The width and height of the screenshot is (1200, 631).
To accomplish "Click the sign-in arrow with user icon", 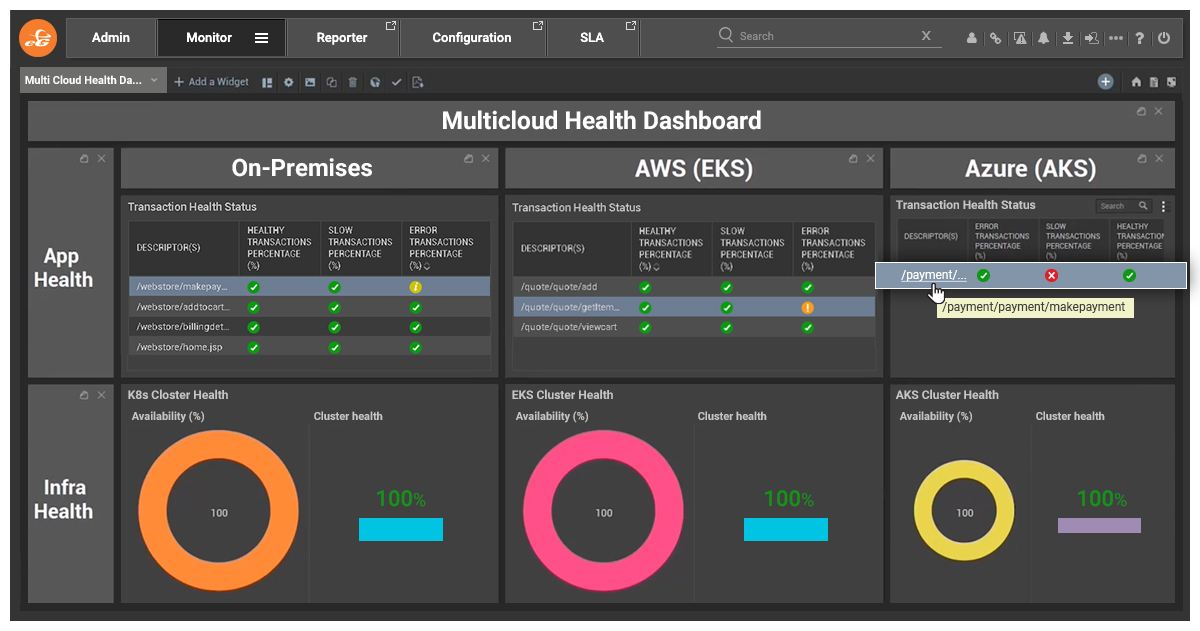I will 1091,38.
